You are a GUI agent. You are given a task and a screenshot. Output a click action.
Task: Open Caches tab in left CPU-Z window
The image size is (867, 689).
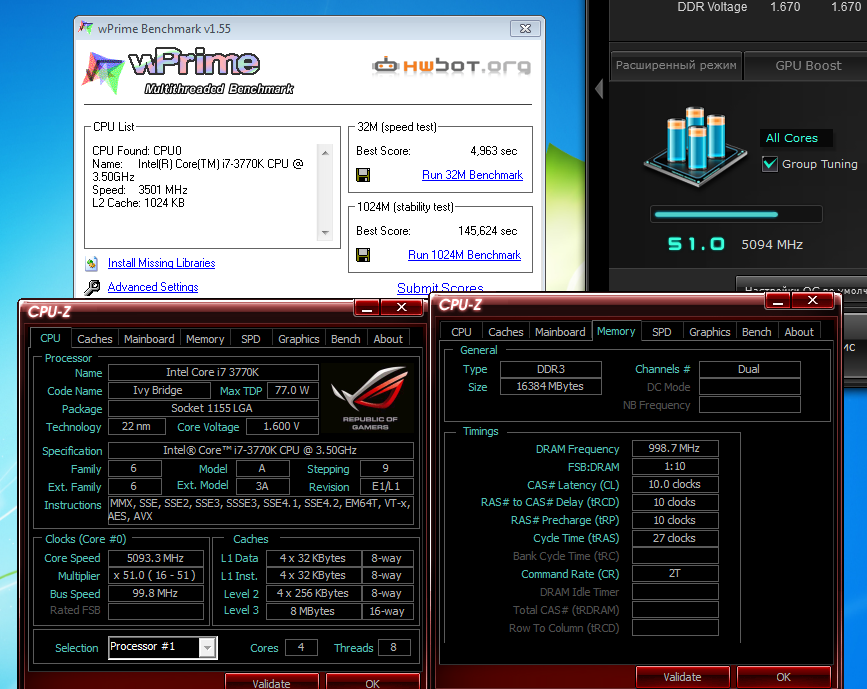(x=95, y=338)
